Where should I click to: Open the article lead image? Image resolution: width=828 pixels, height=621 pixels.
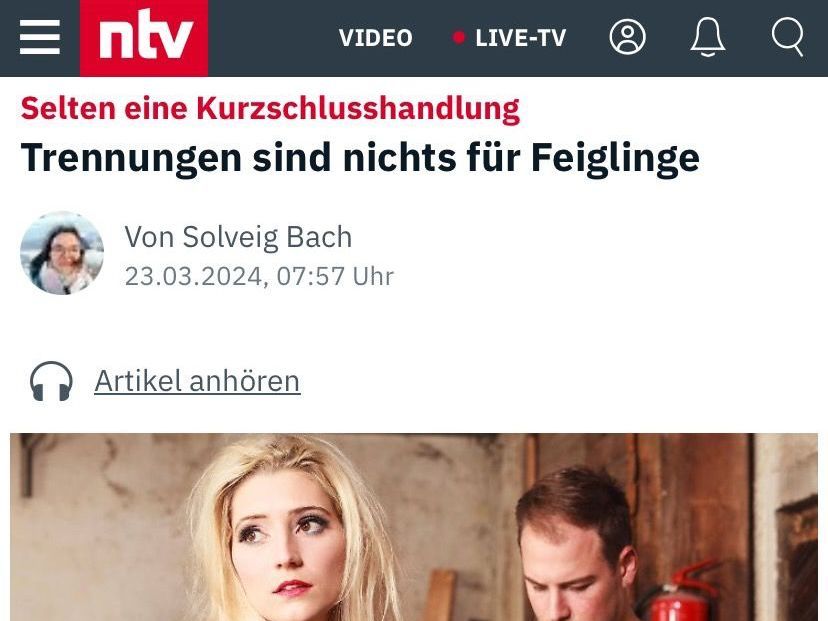pos(413,527)
